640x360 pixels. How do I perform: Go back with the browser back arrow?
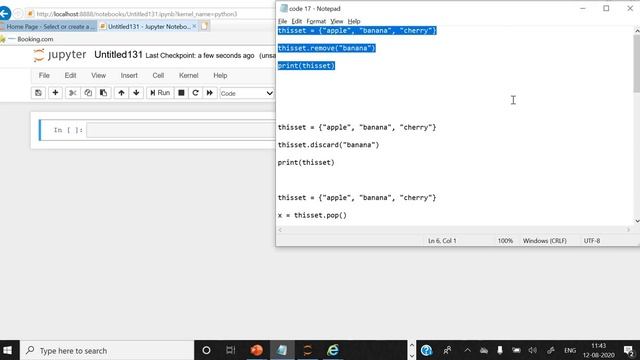5,13
